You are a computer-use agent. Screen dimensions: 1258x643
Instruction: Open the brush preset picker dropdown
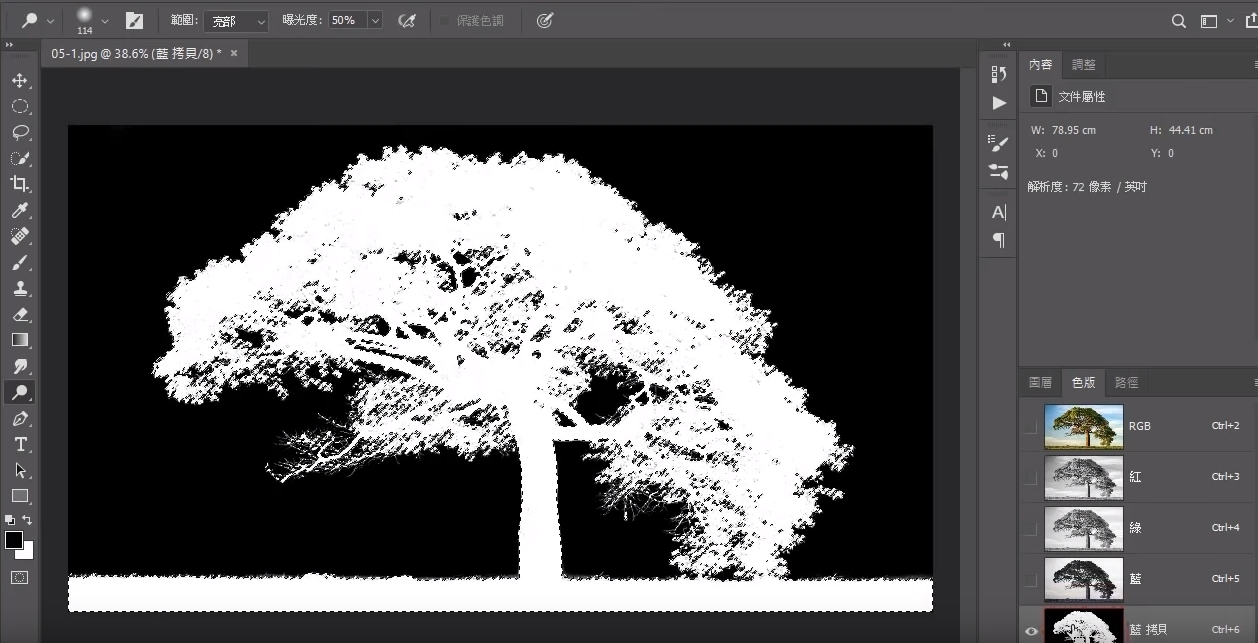[x=104, y=18]
